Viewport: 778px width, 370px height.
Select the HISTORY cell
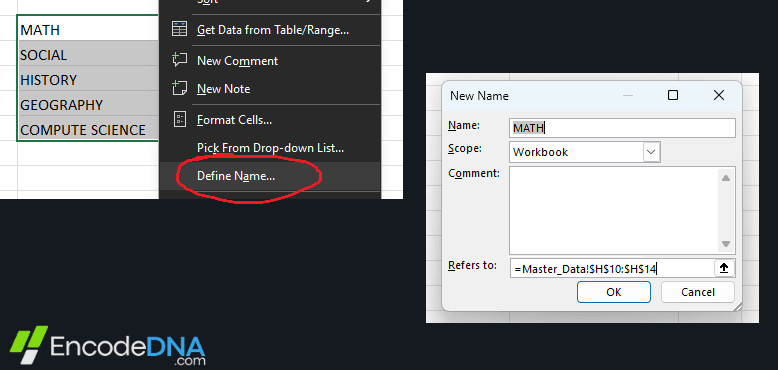point(88,79)
